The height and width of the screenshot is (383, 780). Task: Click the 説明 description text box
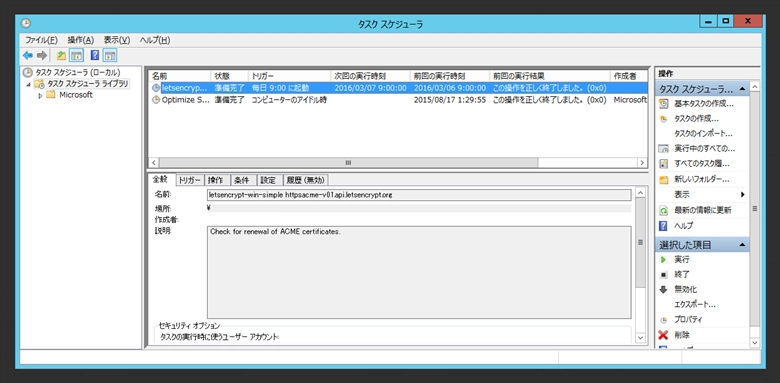click(419, 273)
